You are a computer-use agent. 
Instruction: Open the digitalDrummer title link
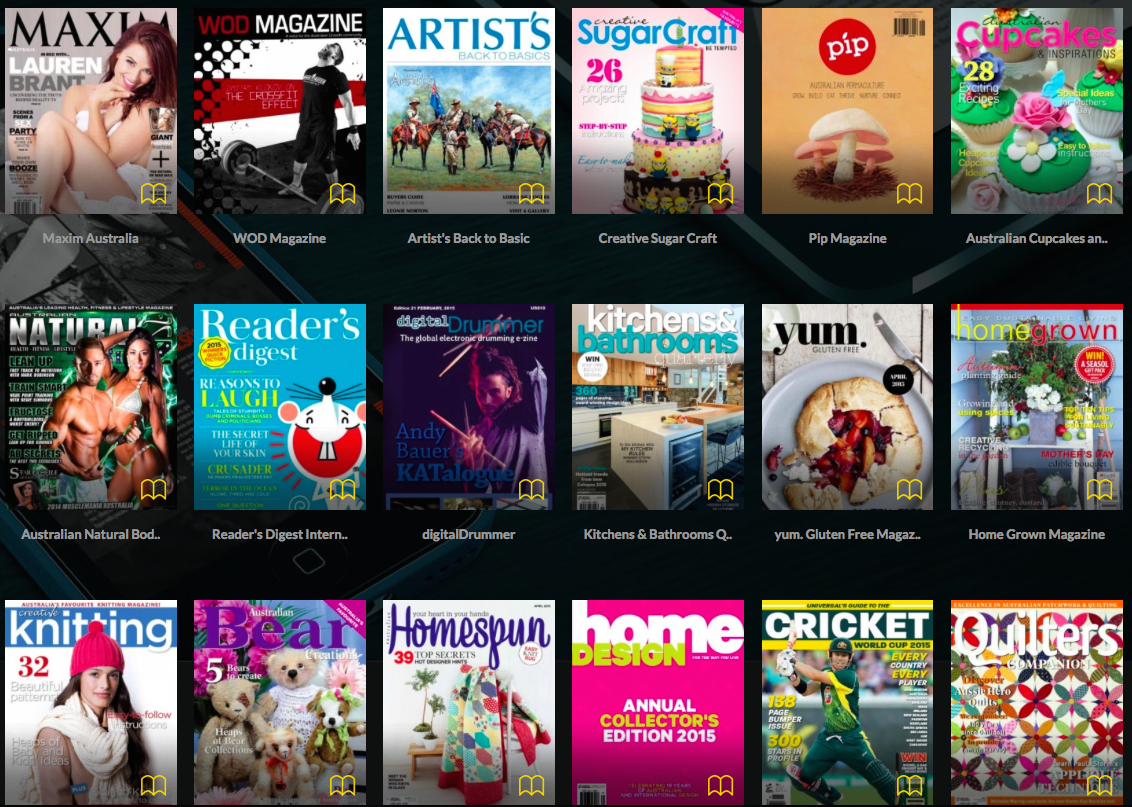469,534
